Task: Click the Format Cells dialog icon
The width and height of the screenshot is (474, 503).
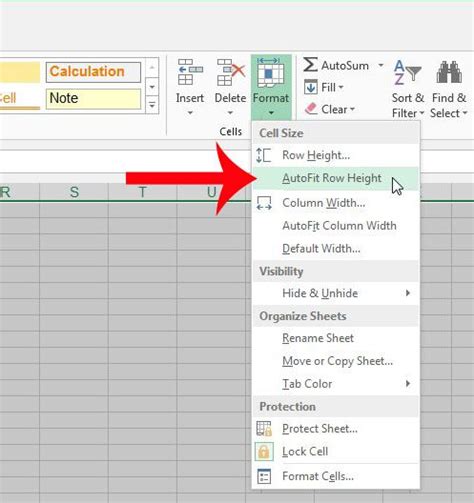Action: coord(264,476)
